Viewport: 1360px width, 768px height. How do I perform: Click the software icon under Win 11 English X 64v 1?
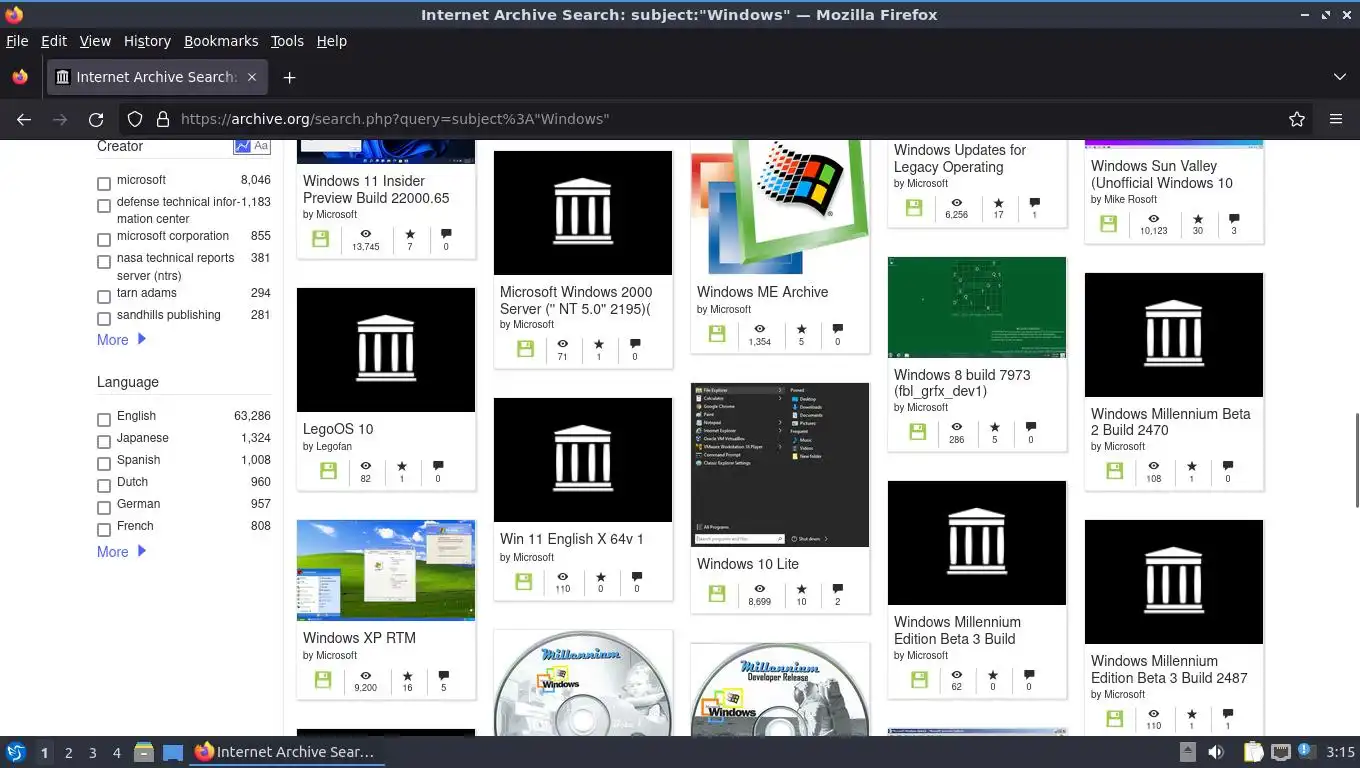tap(524, 581)
